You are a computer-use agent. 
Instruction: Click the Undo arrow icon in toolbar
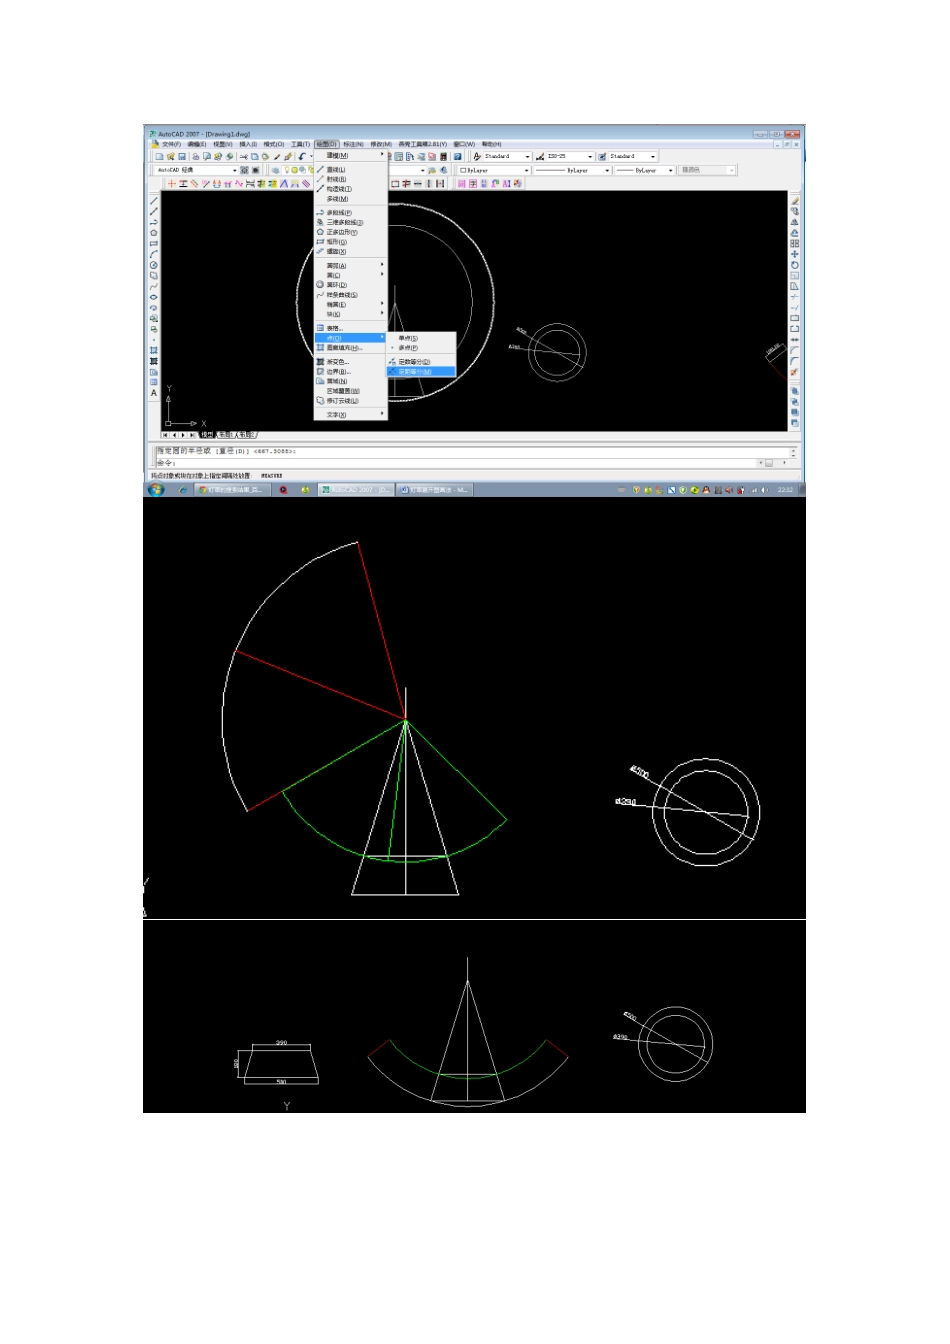pos(301,157)
